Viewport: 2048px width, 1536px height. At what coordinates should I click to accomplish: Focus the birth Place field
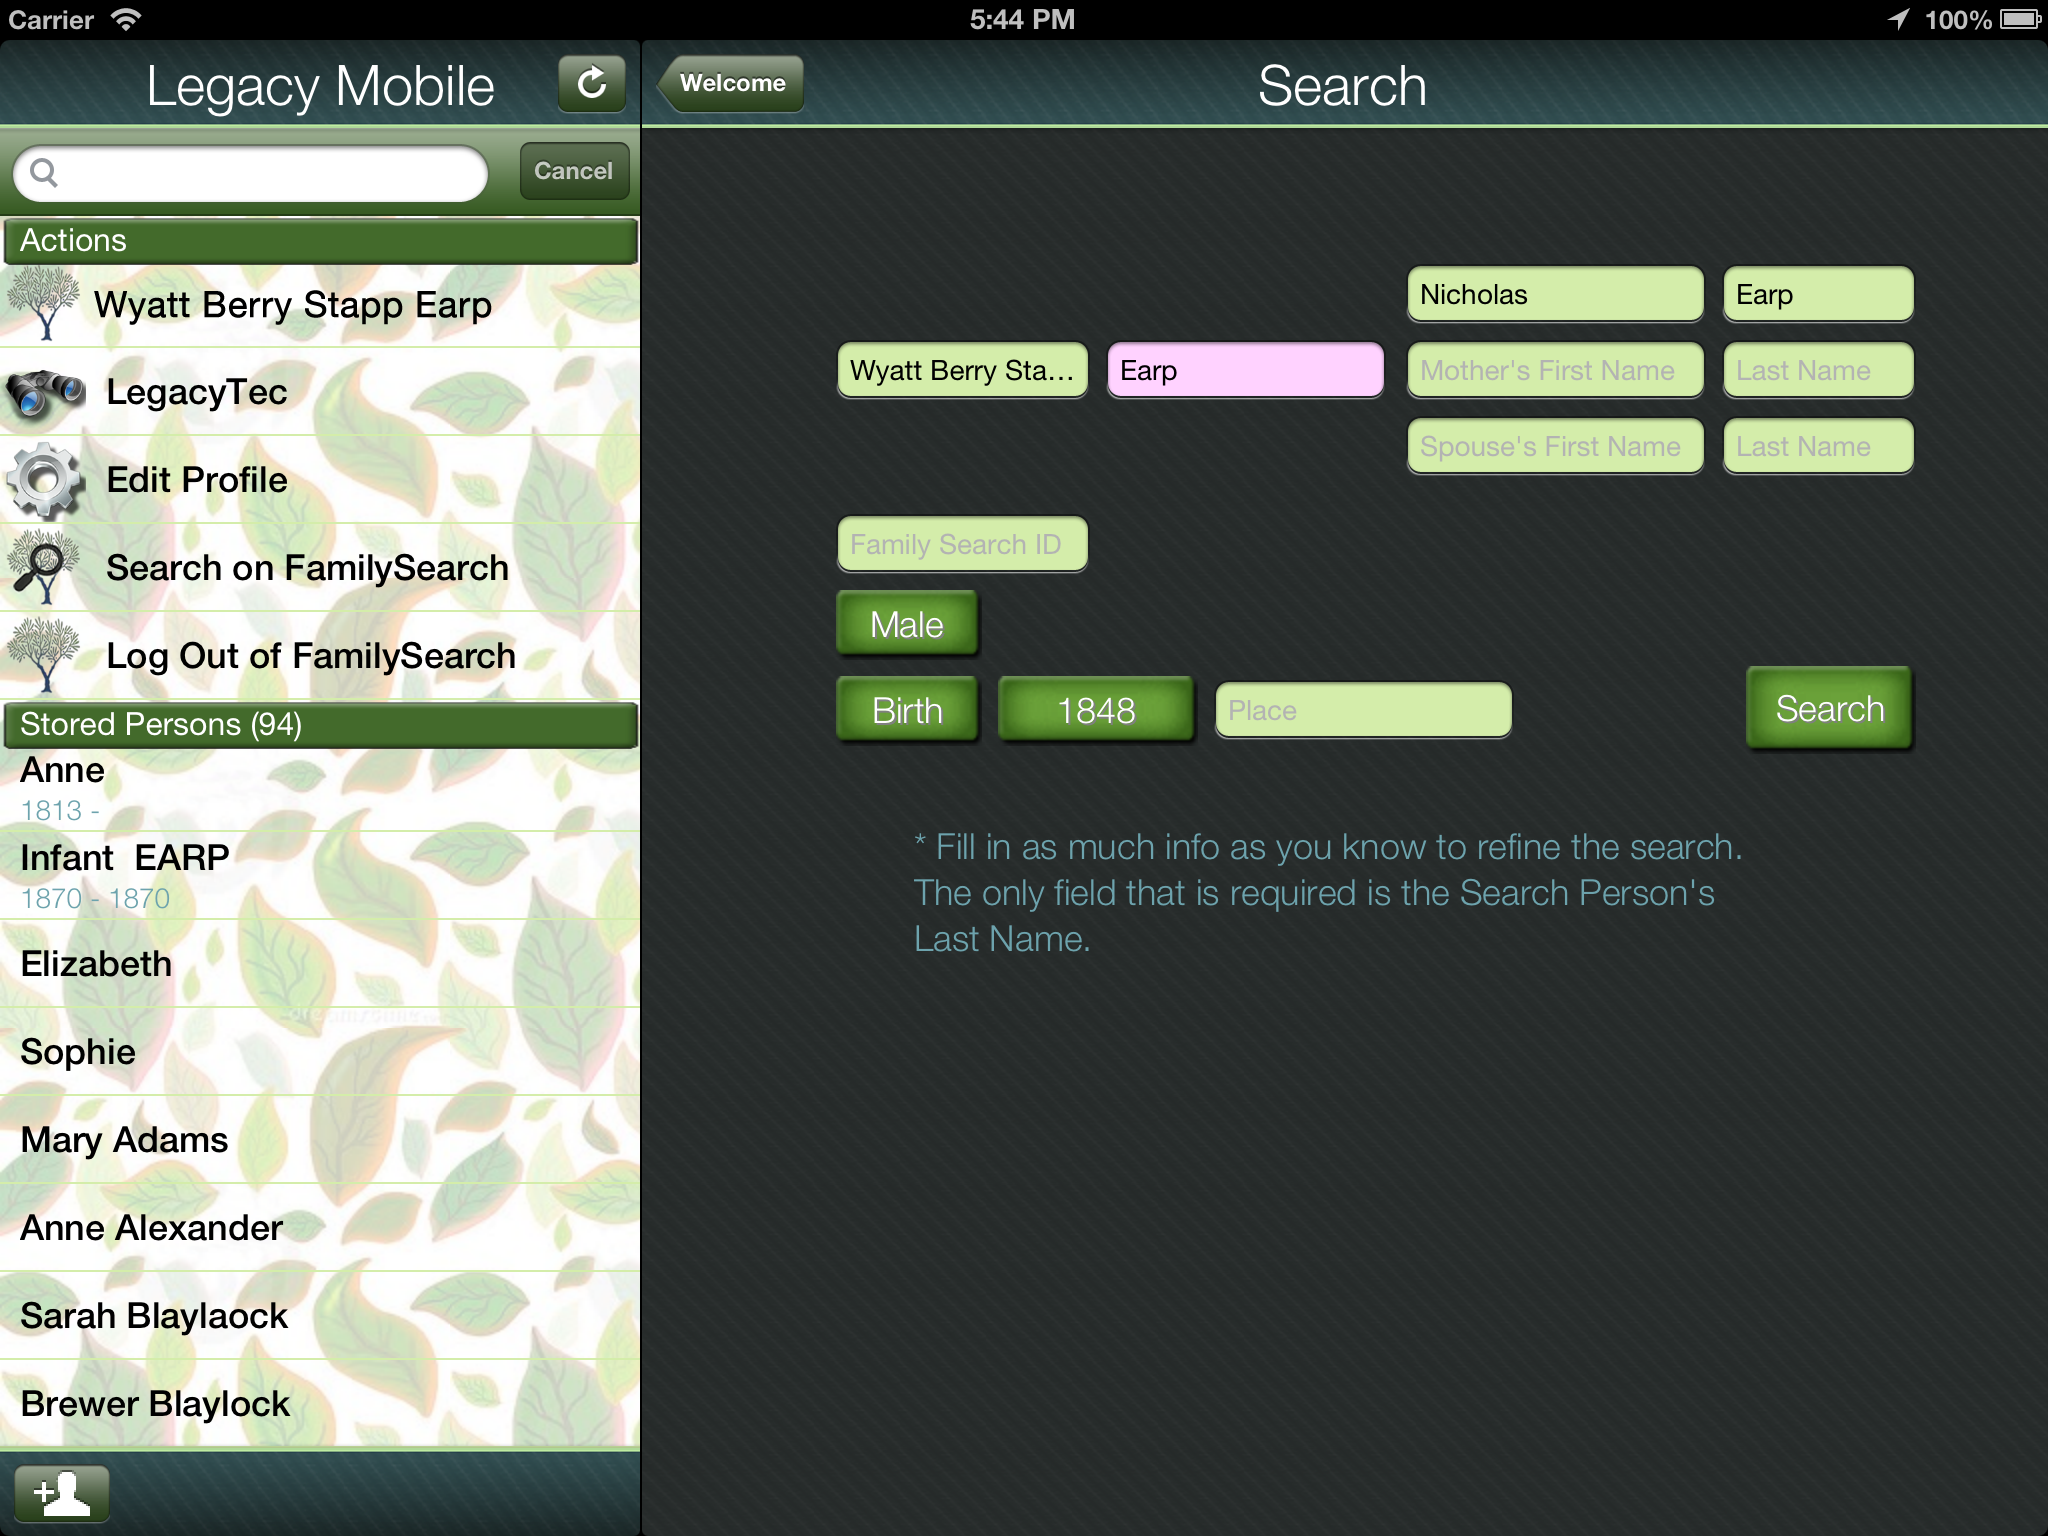(x=1362, y=710)
